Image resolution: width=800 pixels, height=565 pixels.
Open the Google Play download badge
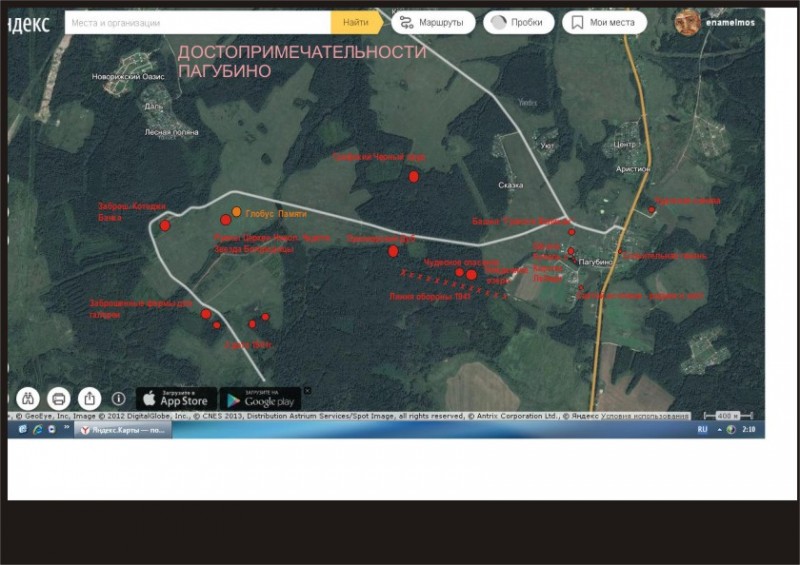click(260, 399)
